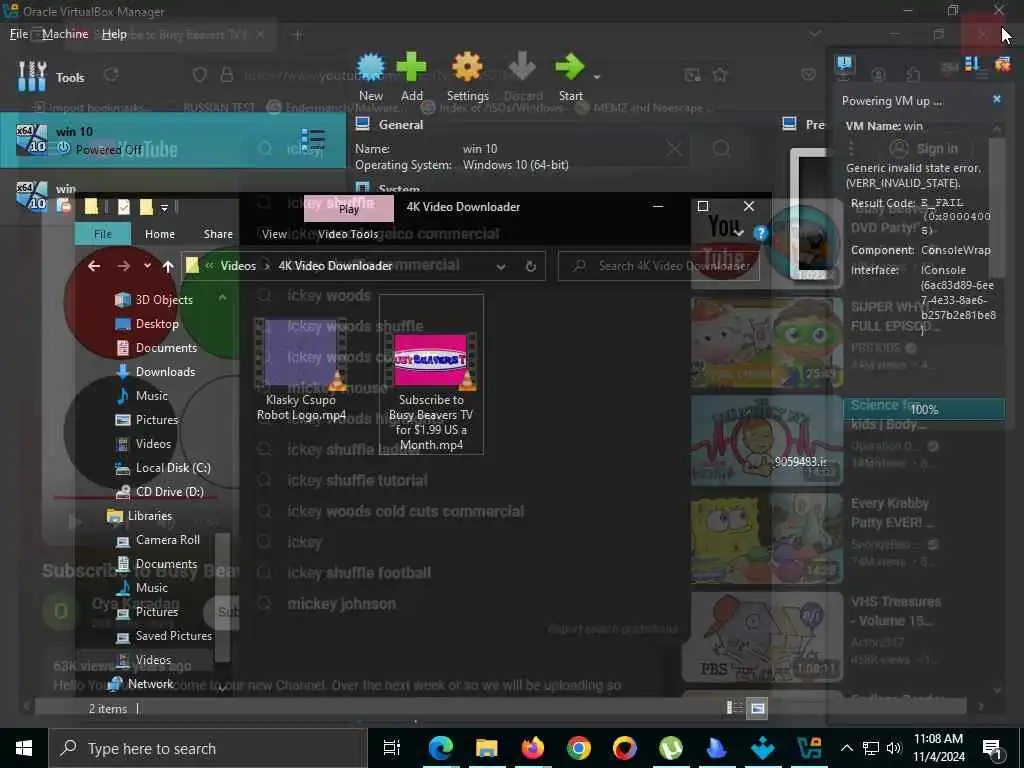Switch Explorer to details view icon
Screen dimensions: 1024x768
(x=735, y=708)
